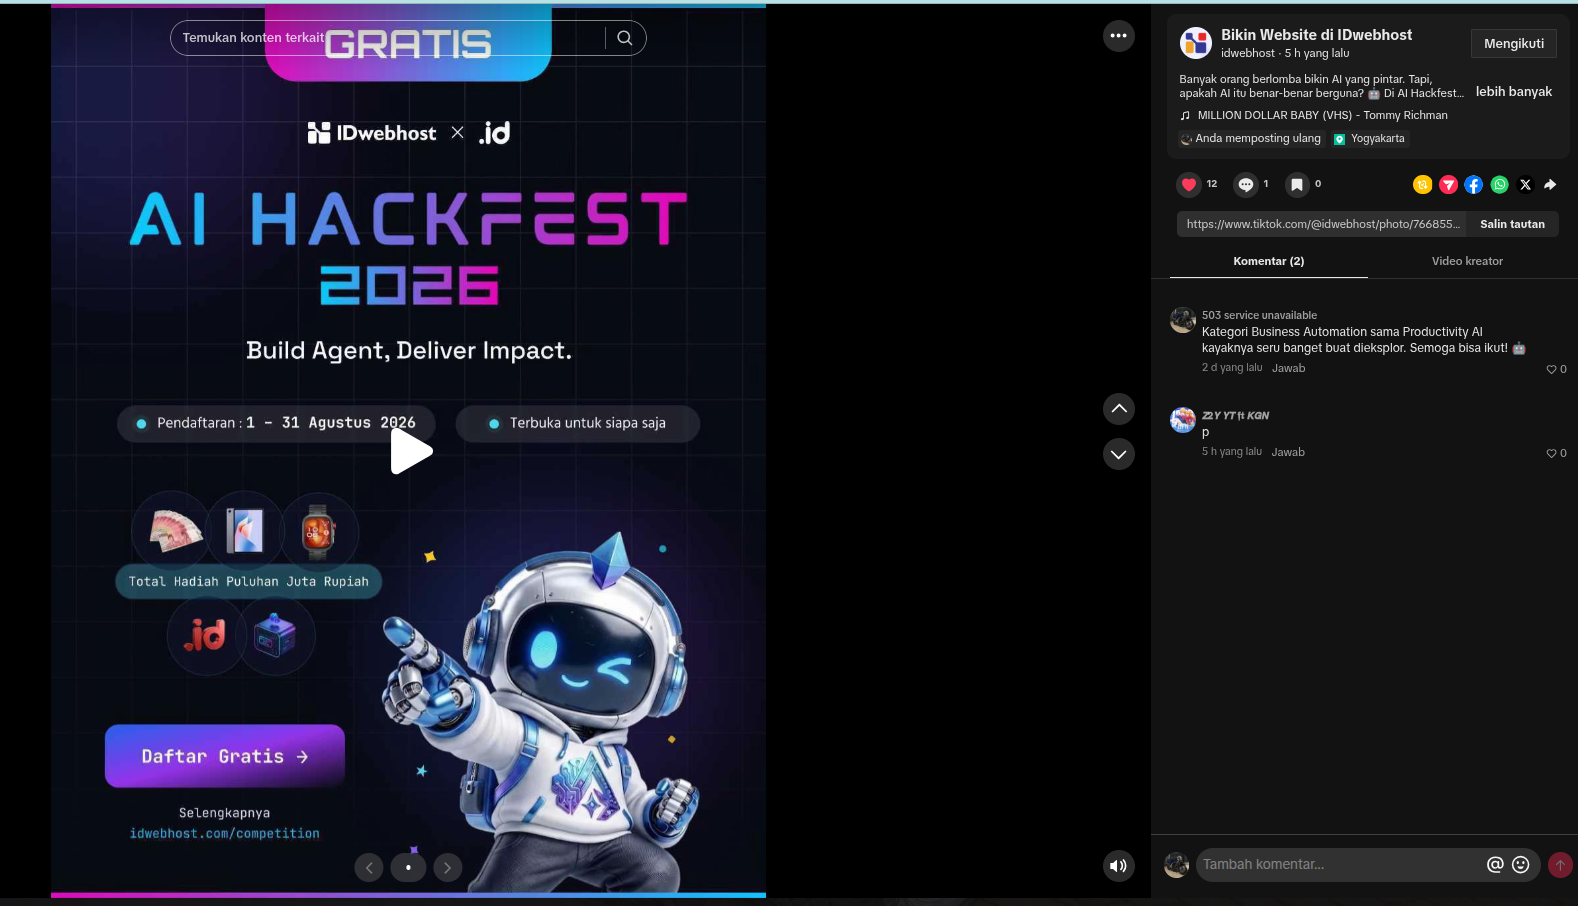The height and width of the screenshot is (906, 1578).
Task: Reply to the 503 service unavailable comment
Action: coord(1289,368)
